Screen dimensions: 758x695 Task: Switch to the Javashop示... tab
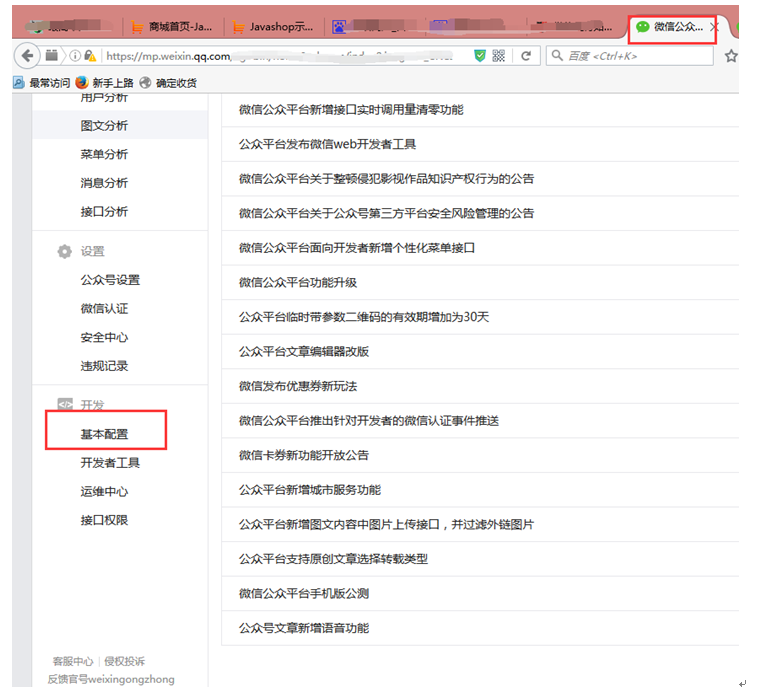pyautogui.click(x=273, y=27)
